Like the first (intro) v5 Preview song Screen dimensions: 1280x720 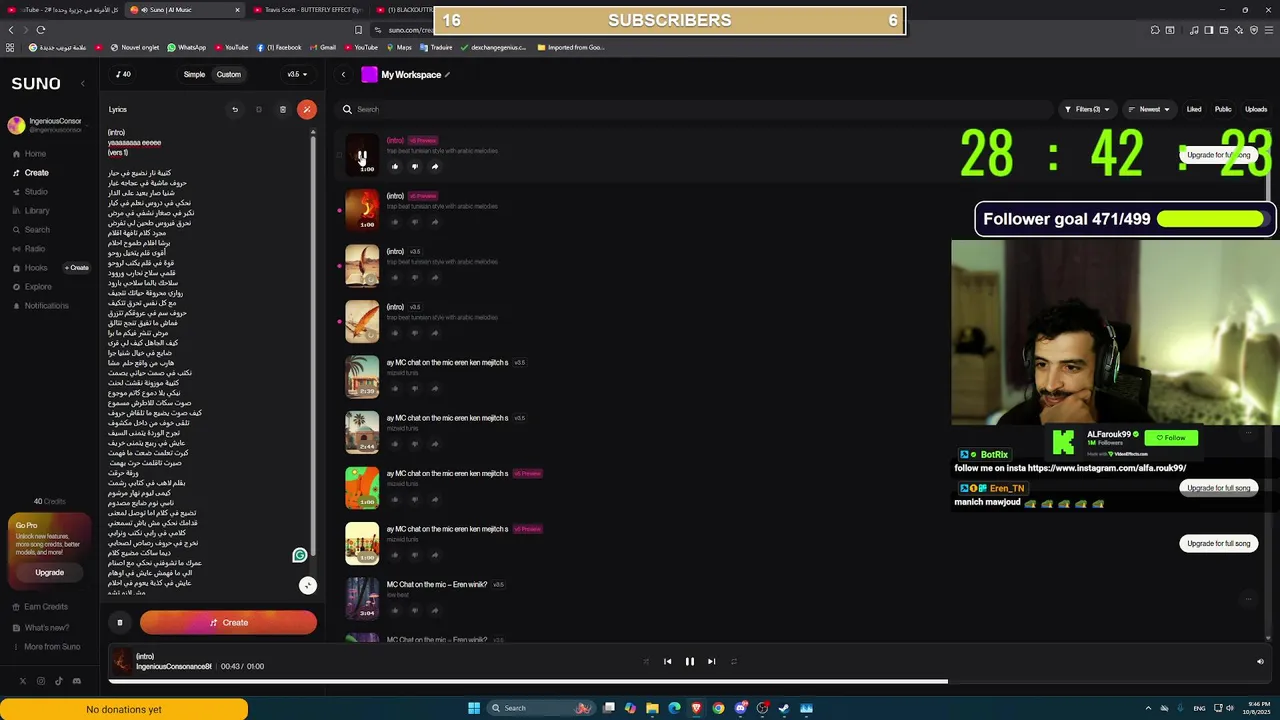[x=395, y=167]
